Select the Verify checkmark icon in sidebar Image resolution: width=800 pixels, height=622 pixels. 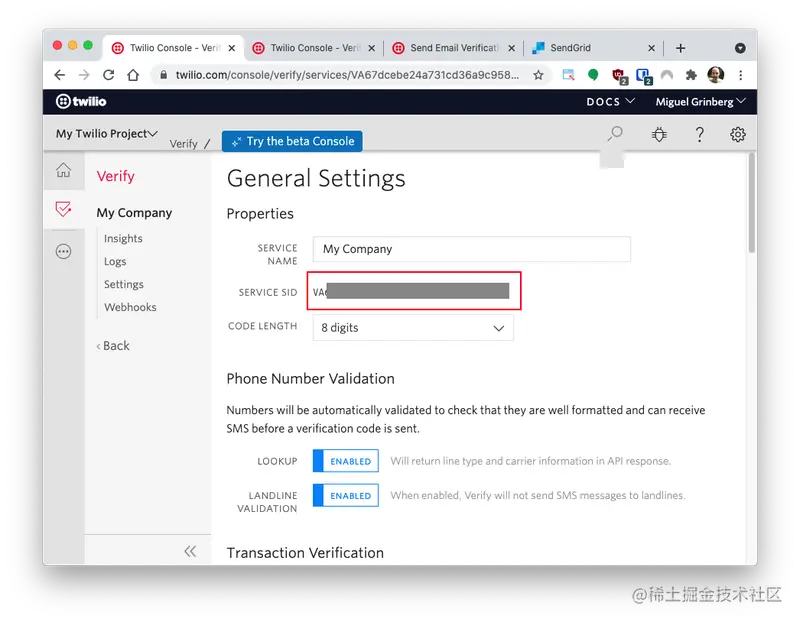click(63, 209)
